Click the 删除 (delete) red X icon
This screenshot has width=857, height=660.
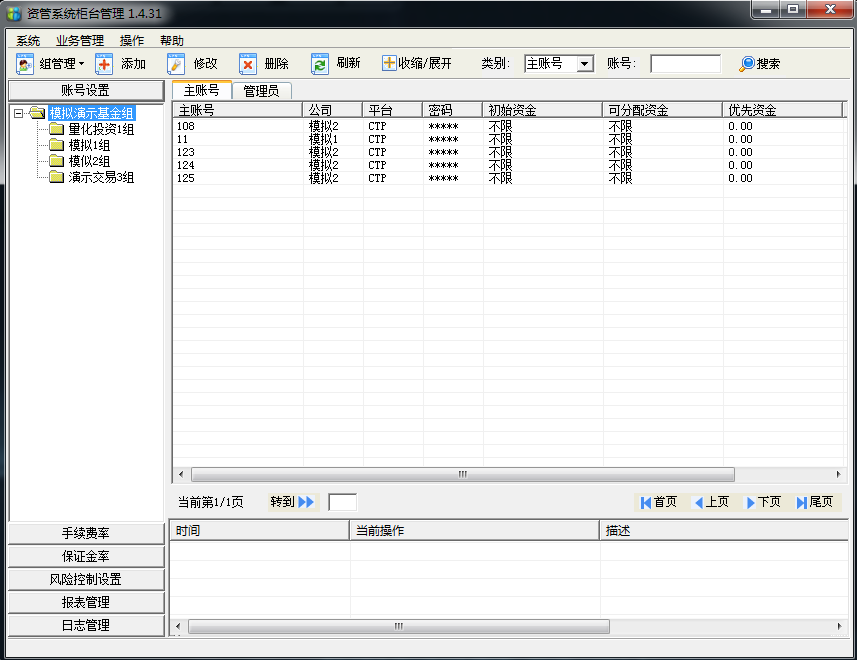coord(248,64)
